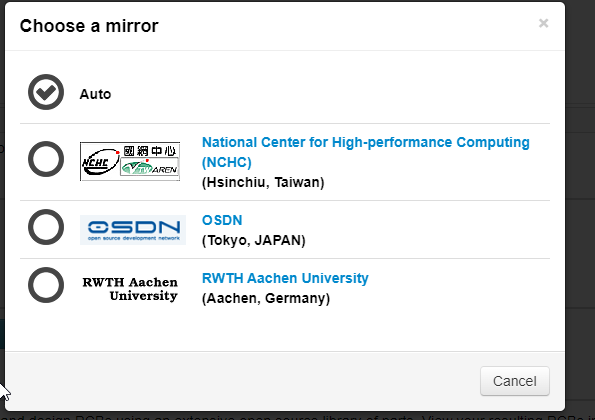This screenshot has height=420, width=595.
Task: Click the Auto option label
Action: tap(95, 94)
